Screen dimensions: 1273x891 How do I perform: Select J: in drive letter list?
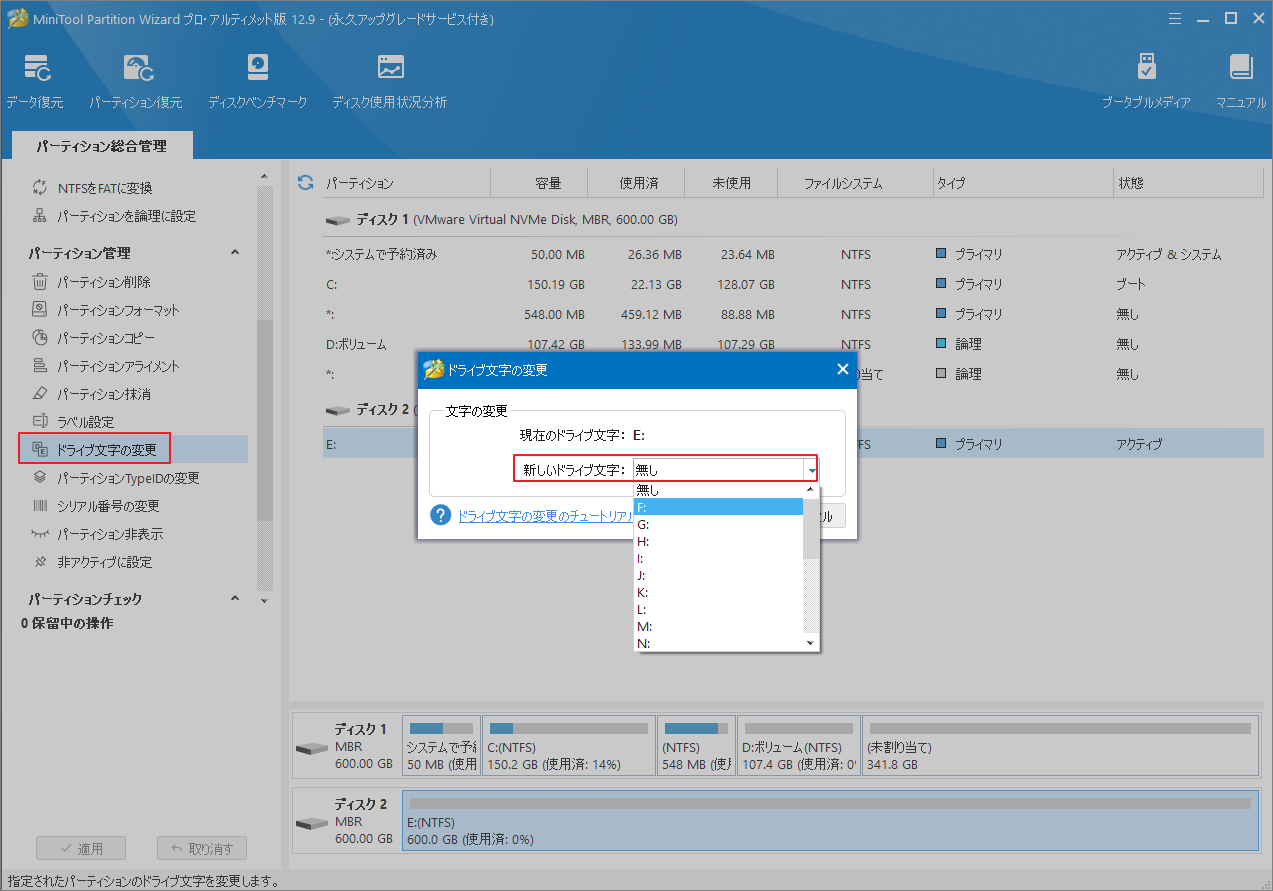click(x=718, y=575)
